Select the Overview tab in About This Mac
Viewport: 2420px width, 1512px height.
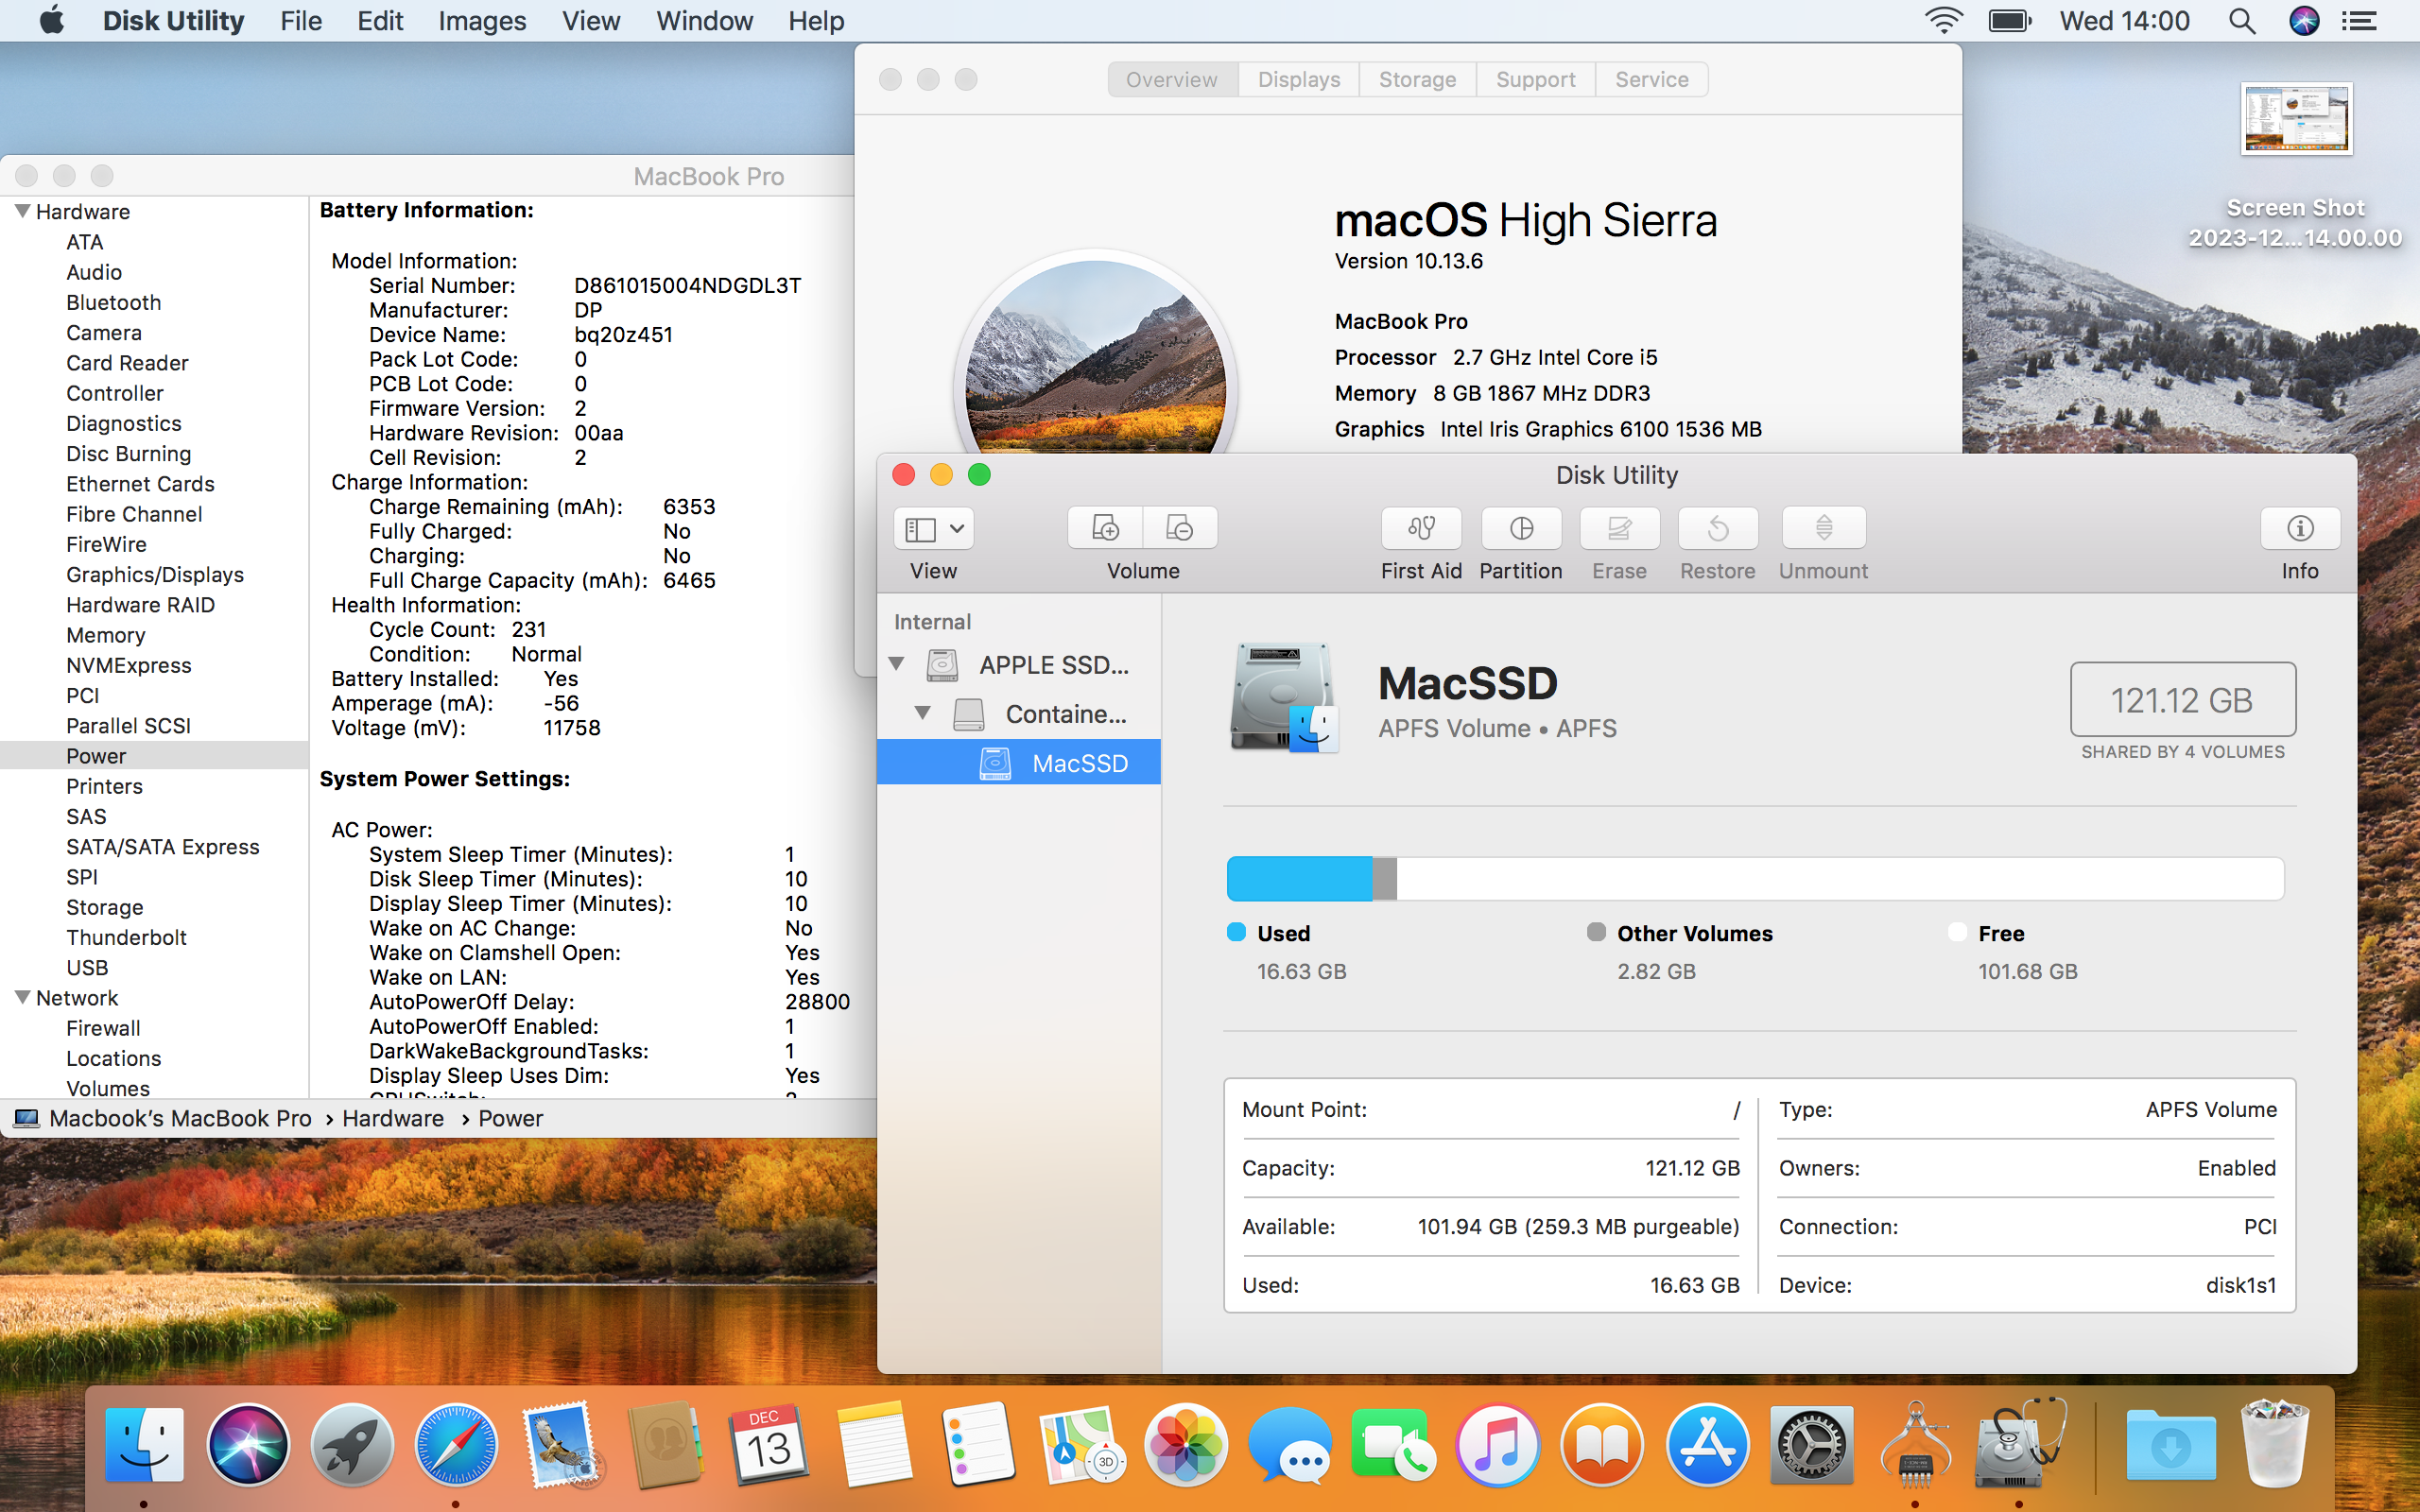[x=1172, y=79]
